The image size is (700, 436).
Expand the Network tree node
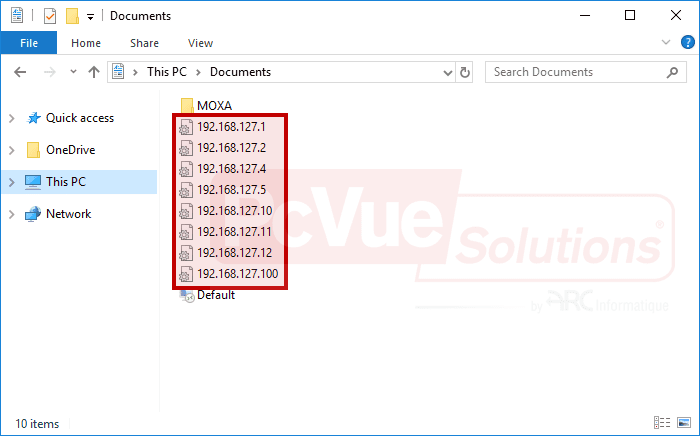(11, 214)
